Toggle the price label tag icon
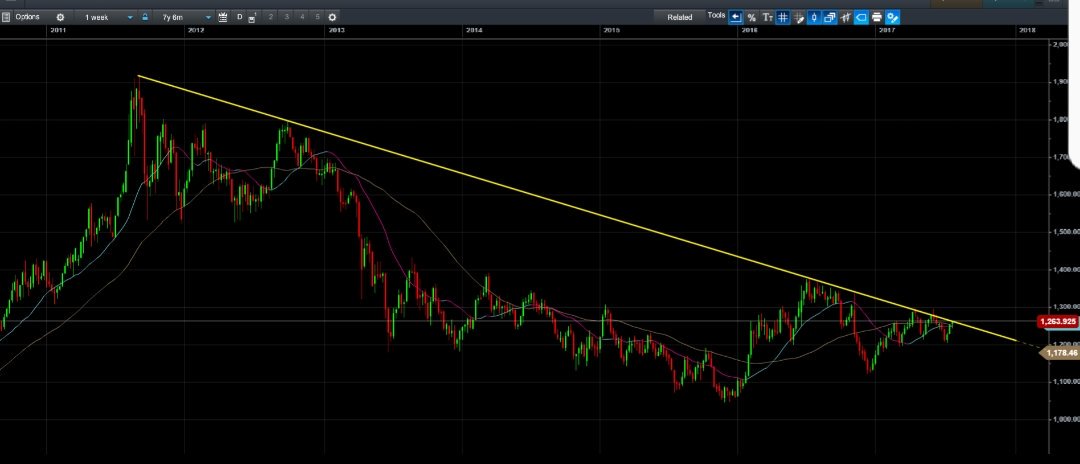Image resolution: width=1080 pixels, height=464 pixels. pos(861,17)
